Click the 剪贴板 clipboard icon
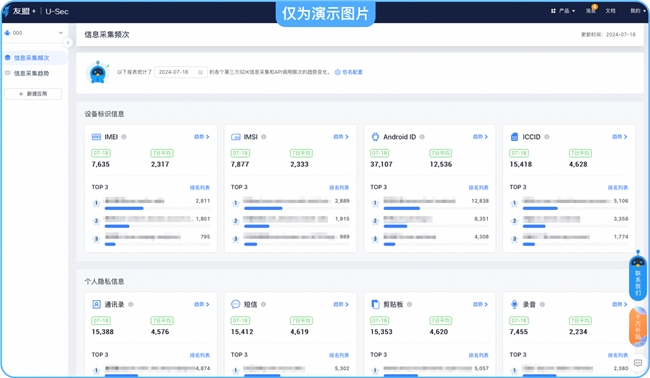The height and width of the screenshot is (378, 650). pos(375,304)
